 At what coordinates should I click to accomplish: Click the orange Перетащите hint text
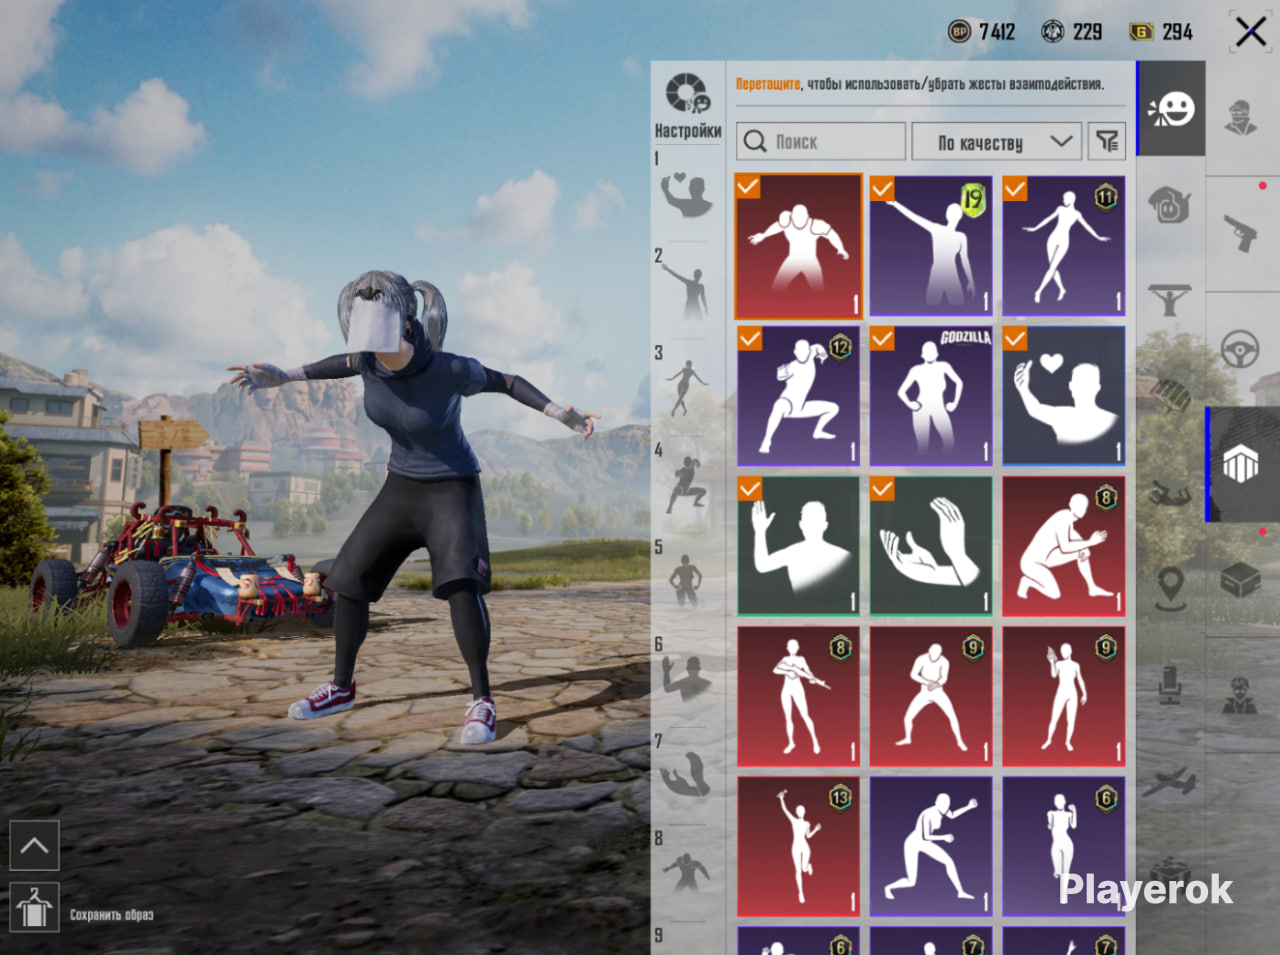click(769, 84)
